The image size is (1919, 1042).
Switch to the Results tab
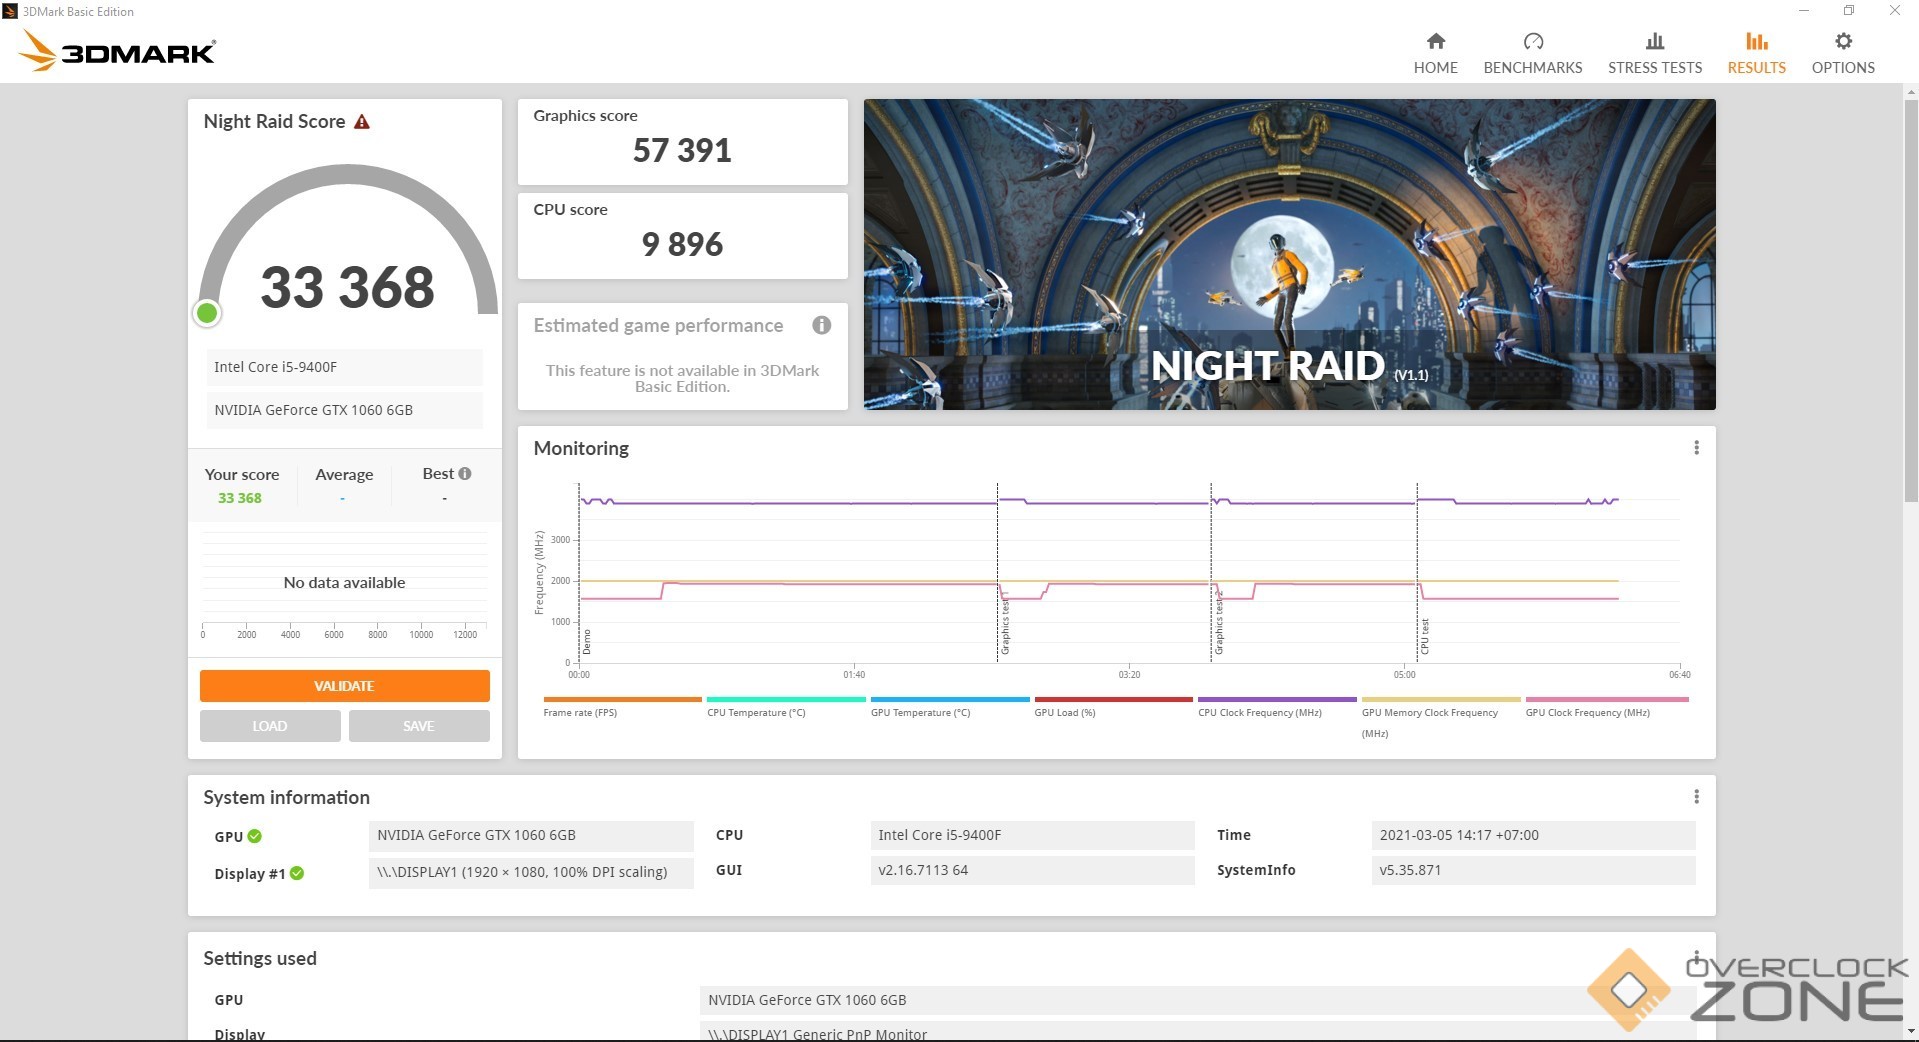(x=1756, y=53)
